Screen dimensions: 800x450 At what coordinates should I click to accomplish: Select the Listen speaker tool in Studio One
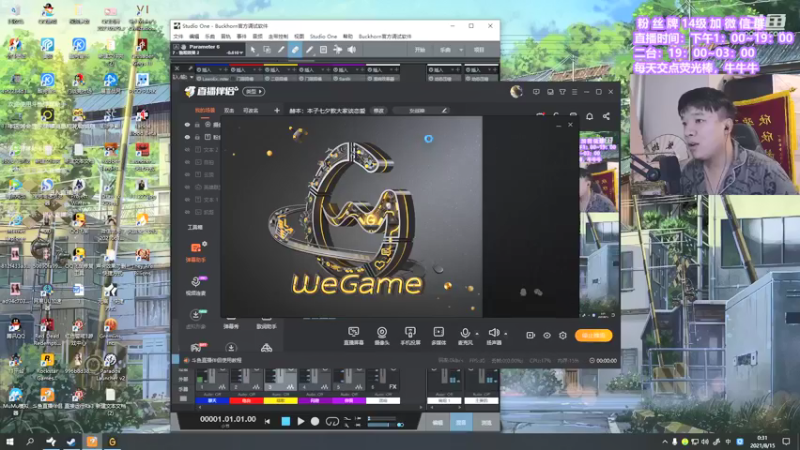click(x=352, y=49)
